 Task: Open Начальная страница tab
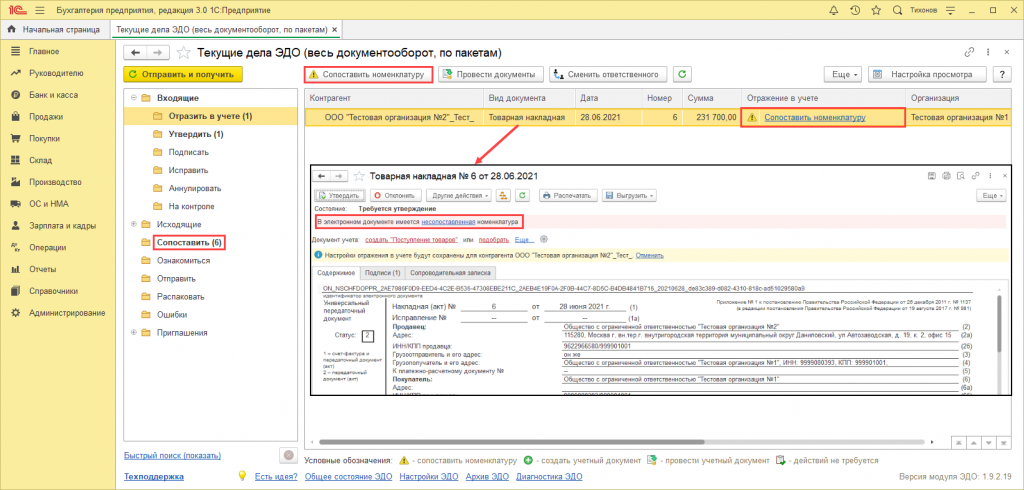point(54,29)
